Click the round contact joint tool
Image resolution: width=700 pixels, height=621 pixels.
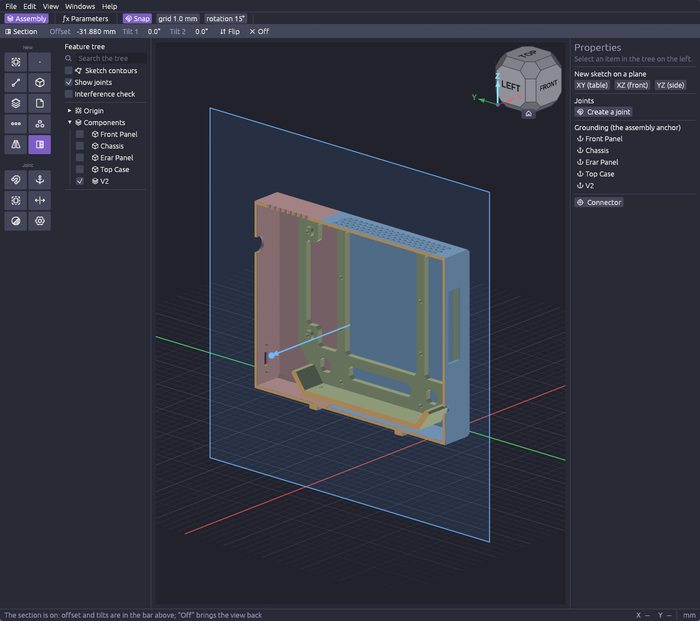tap(16, 221)
